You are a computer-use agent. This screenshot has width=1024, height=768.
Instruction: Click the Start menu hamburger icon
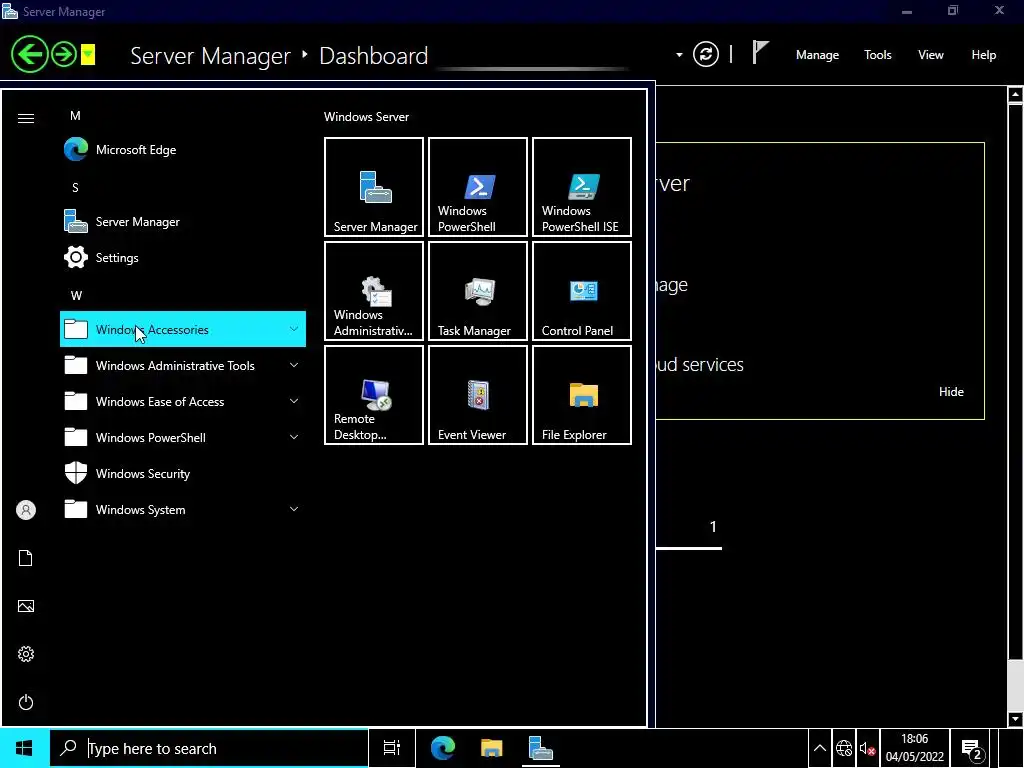click(25, 118)
